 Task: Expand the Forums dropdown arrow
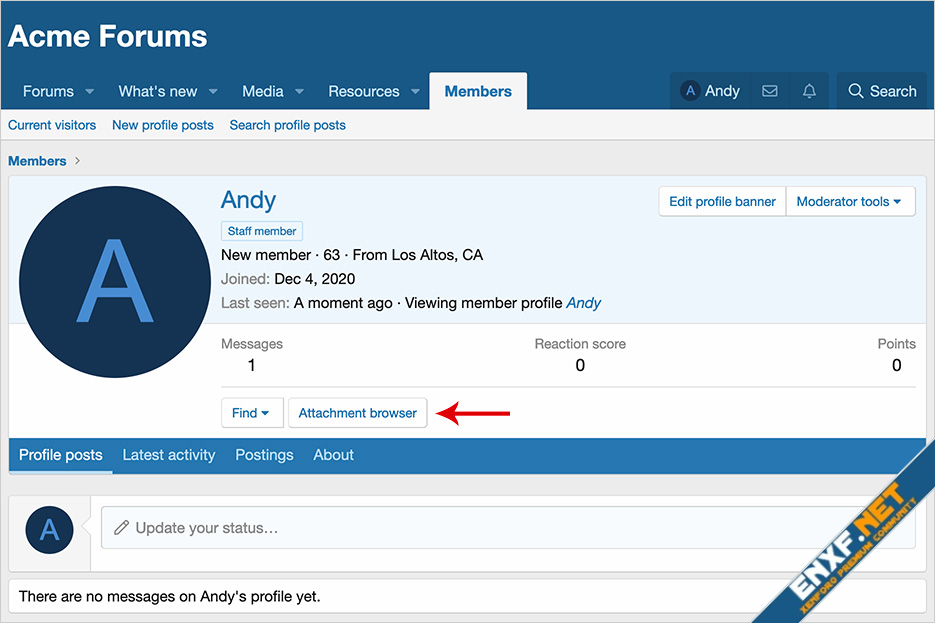tap(90, 92)
